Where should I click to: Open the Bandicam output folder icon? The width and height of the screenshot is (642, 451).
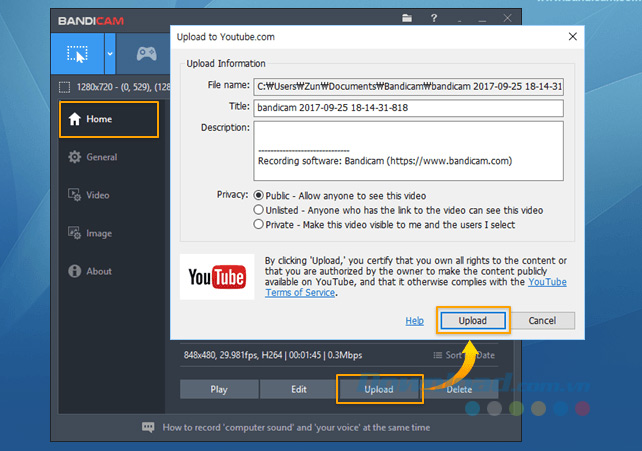pyautogui.click(x=407, y=18)
